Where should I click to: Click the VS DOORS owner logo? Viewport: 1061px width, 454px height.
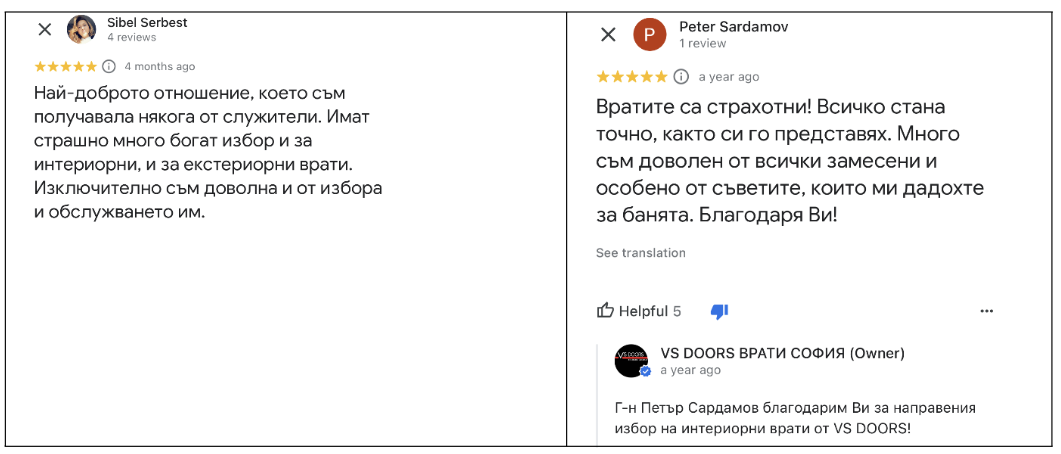631,361
